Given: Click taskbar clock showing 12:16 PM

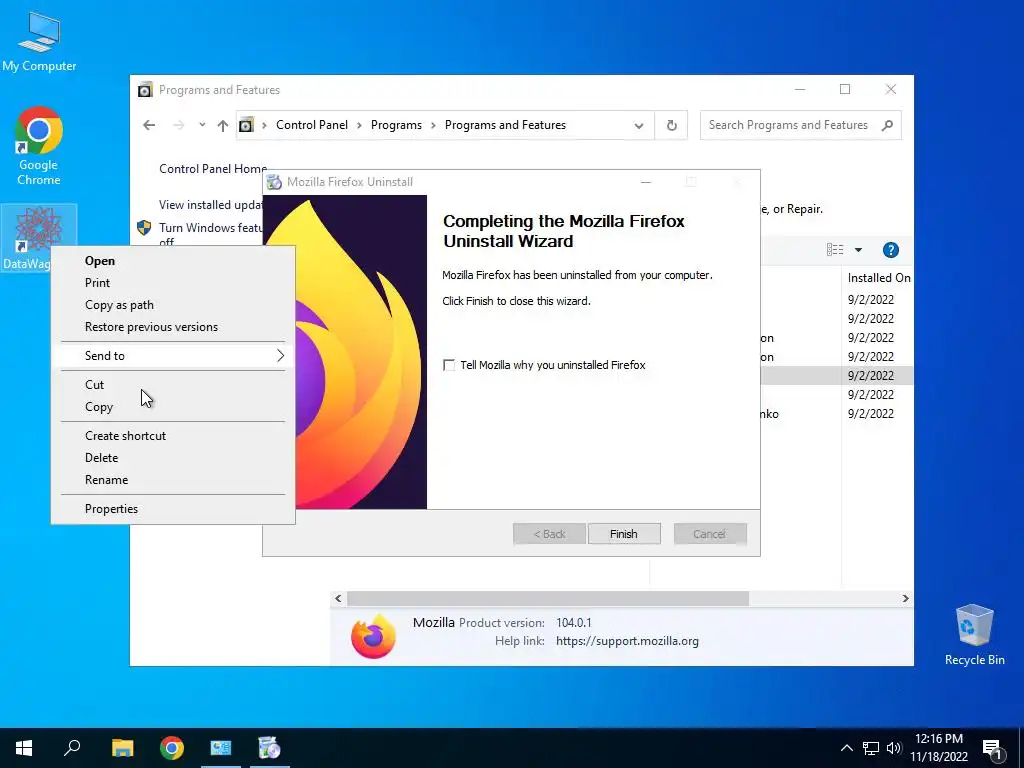Looking at the screenshot, I should 938,748.
